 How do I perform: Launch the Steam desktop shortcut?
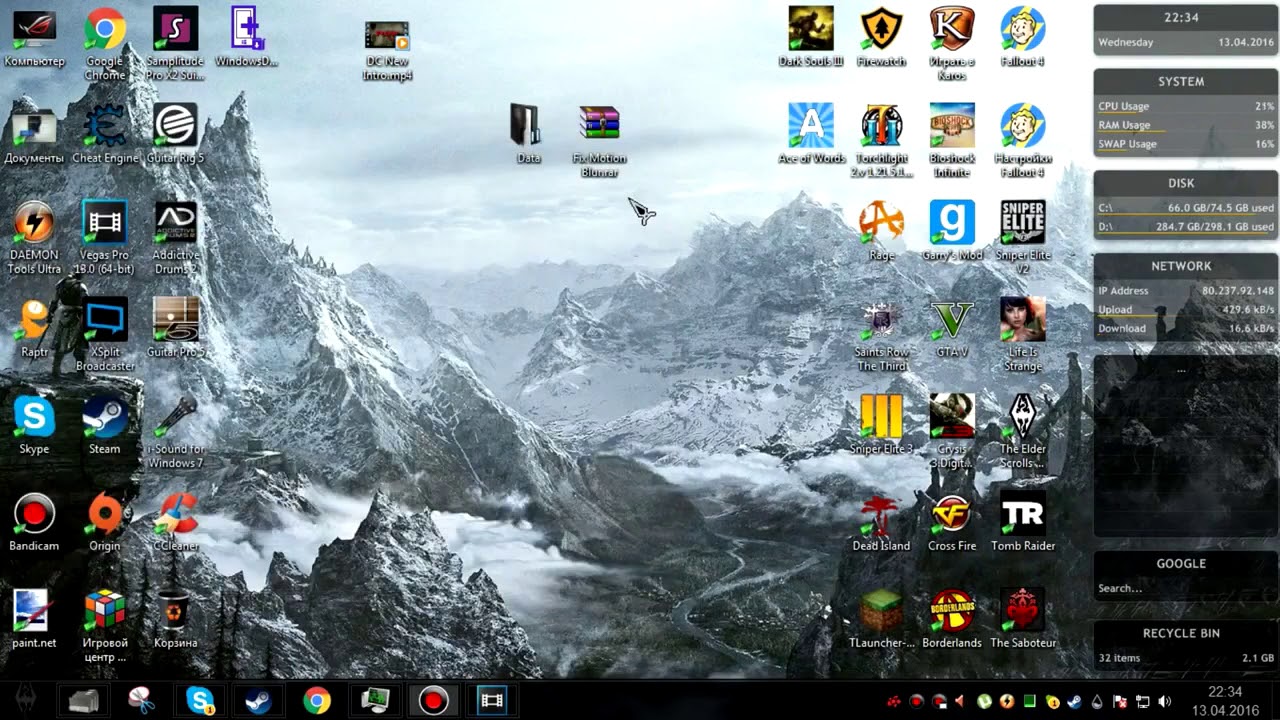[x=105, y=426]
